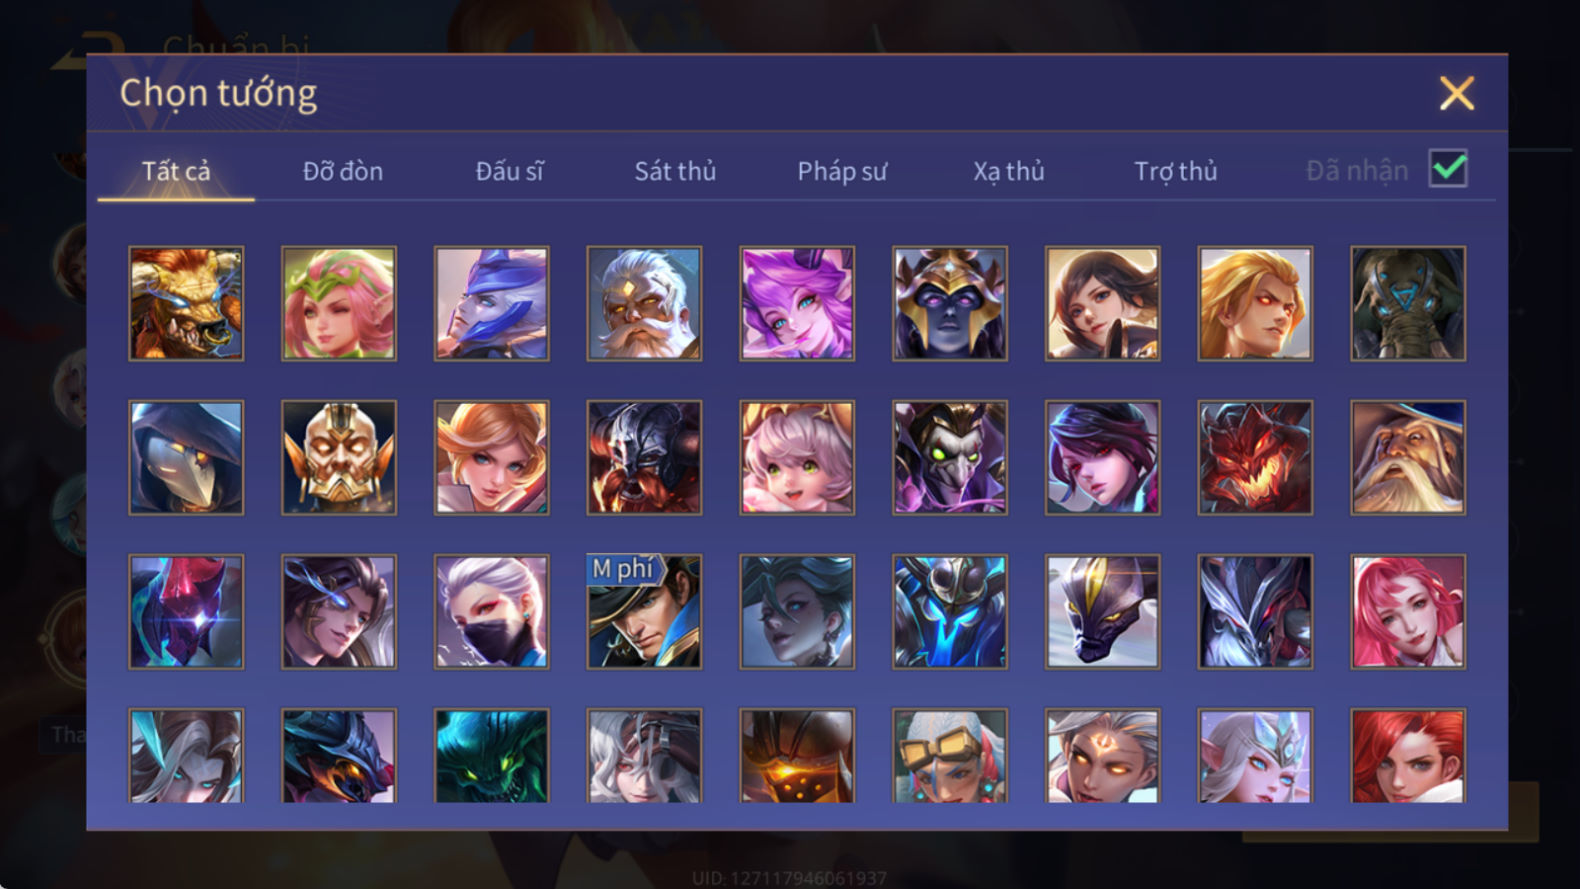Choose the white-bearded old warrior hero
Viewport: 1580px width, 889px height.
[644, 303]
